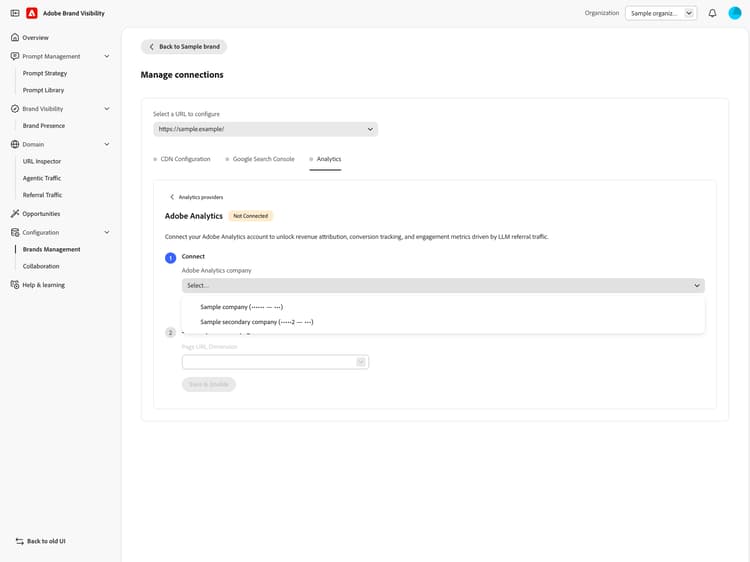The image size is (750, 562).
Task: Open Prompt Strategy page
Action: tap(45, 73)
